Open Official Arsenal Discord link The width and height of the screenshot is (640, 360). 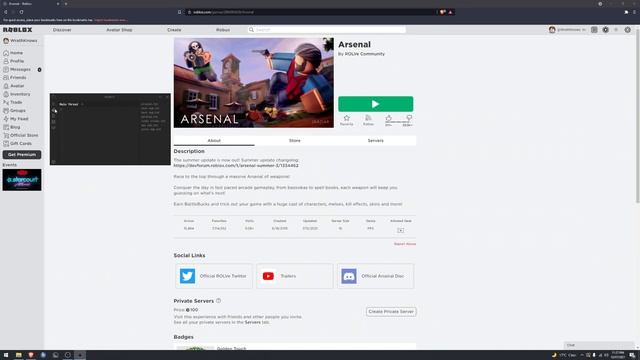click(x=376, y=276)
